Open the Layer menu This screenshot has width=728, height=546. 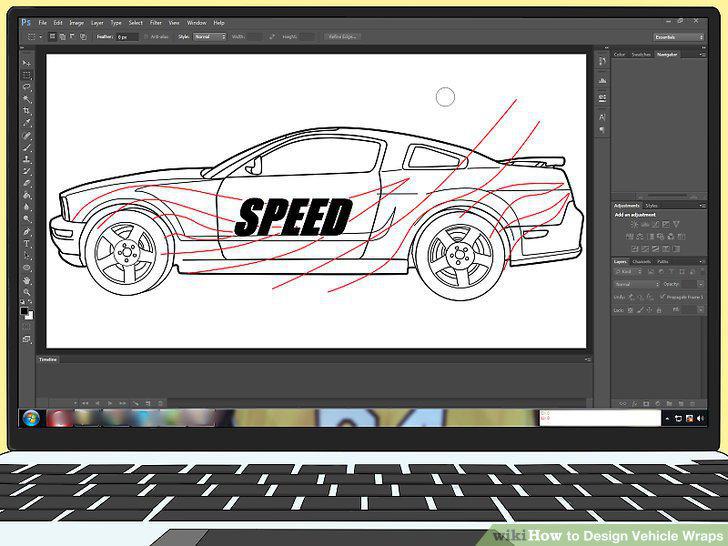click(97, 22)
